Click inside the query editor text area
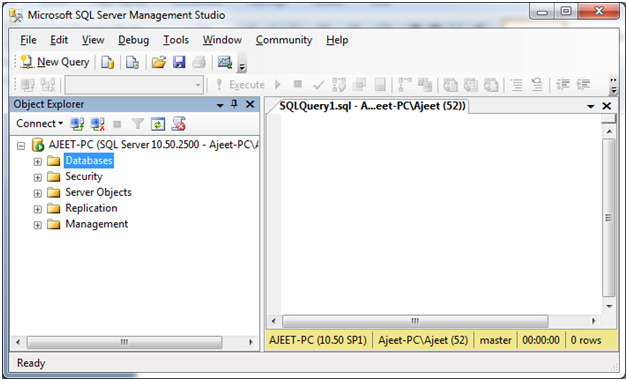Screen dimensions: 628x381 [441, 214]
